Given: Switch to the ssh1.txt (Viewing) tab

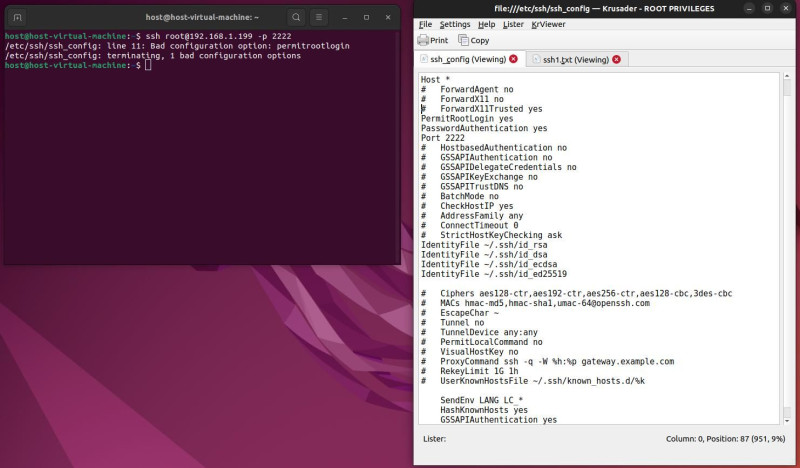Looking at the screenshot, I should [576, 60].
